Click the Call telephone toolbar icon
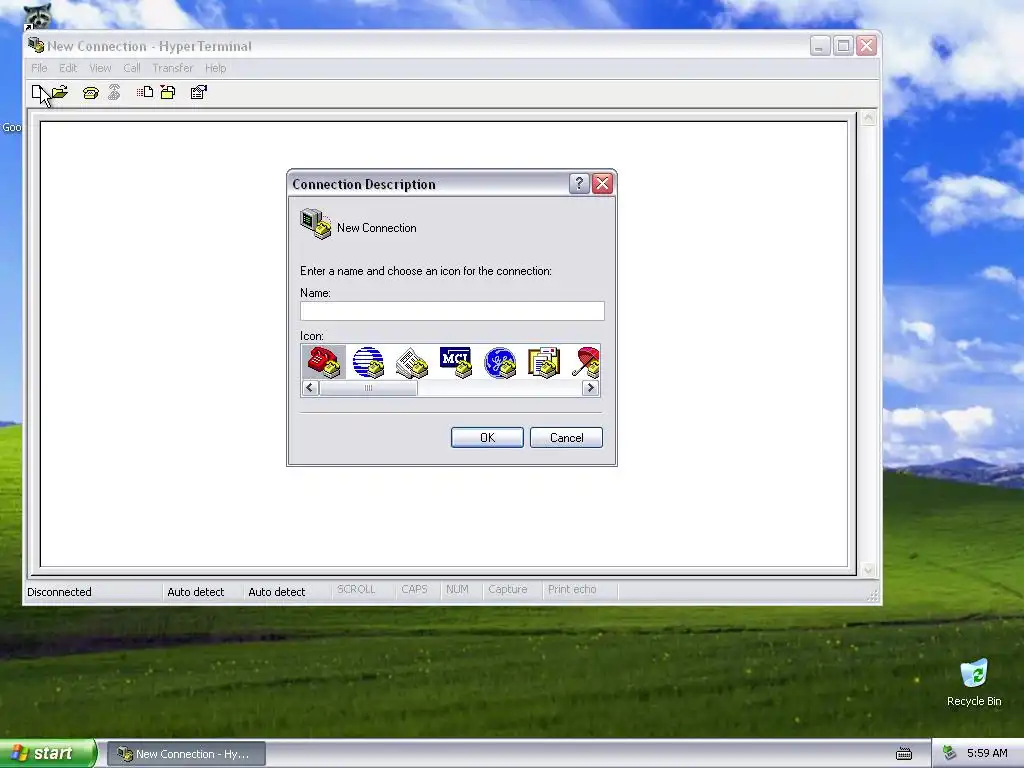This screenshot has height=768, width=1024. click(x=91, y=93)
